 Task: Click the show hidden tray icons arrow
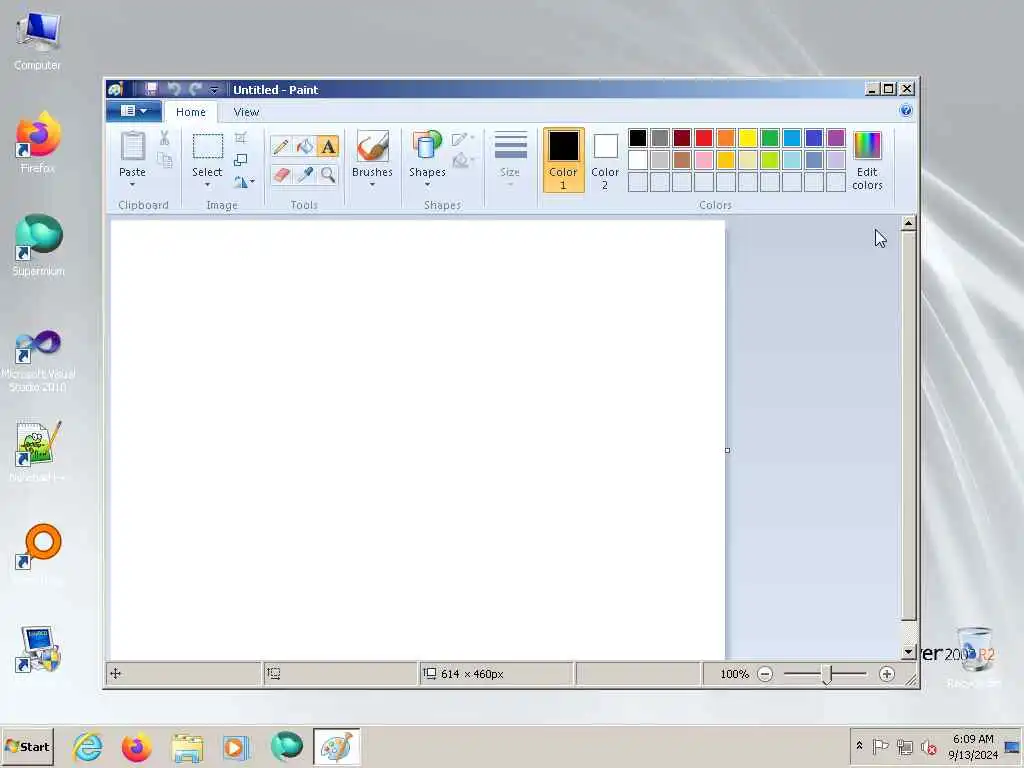tap(859, 745)
